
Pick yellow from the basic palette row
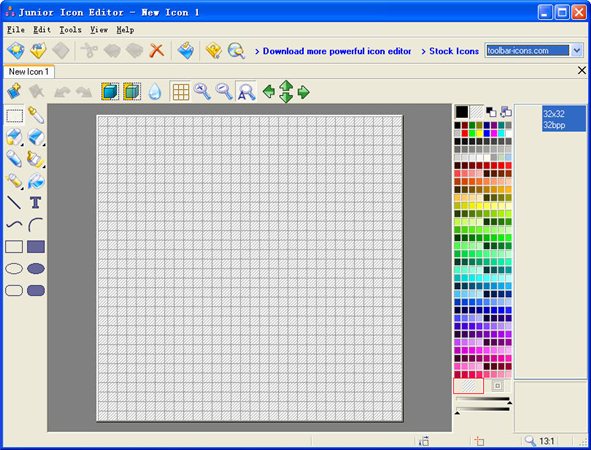(479, 133)
